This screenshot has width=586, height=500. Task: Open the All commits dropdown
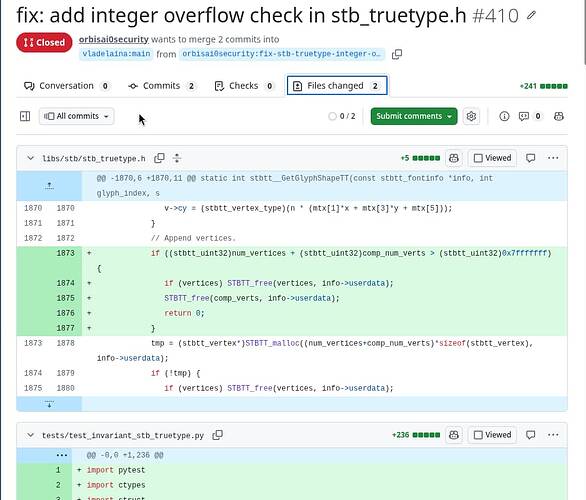pyautogui.click(x=77, y=116)
